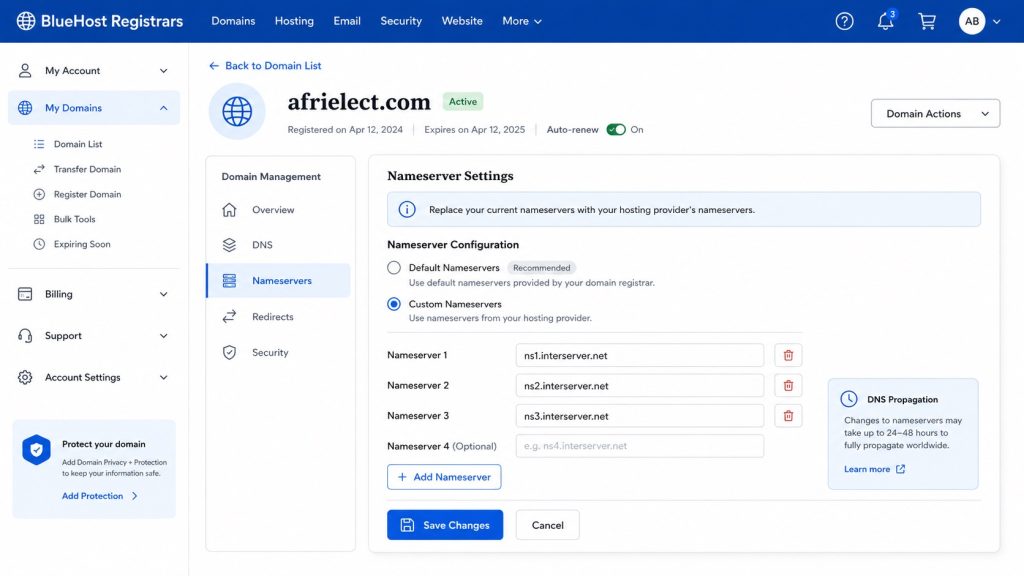Open the Security top menu
The height and width of the screenshot is (576, 1024).
401,21
